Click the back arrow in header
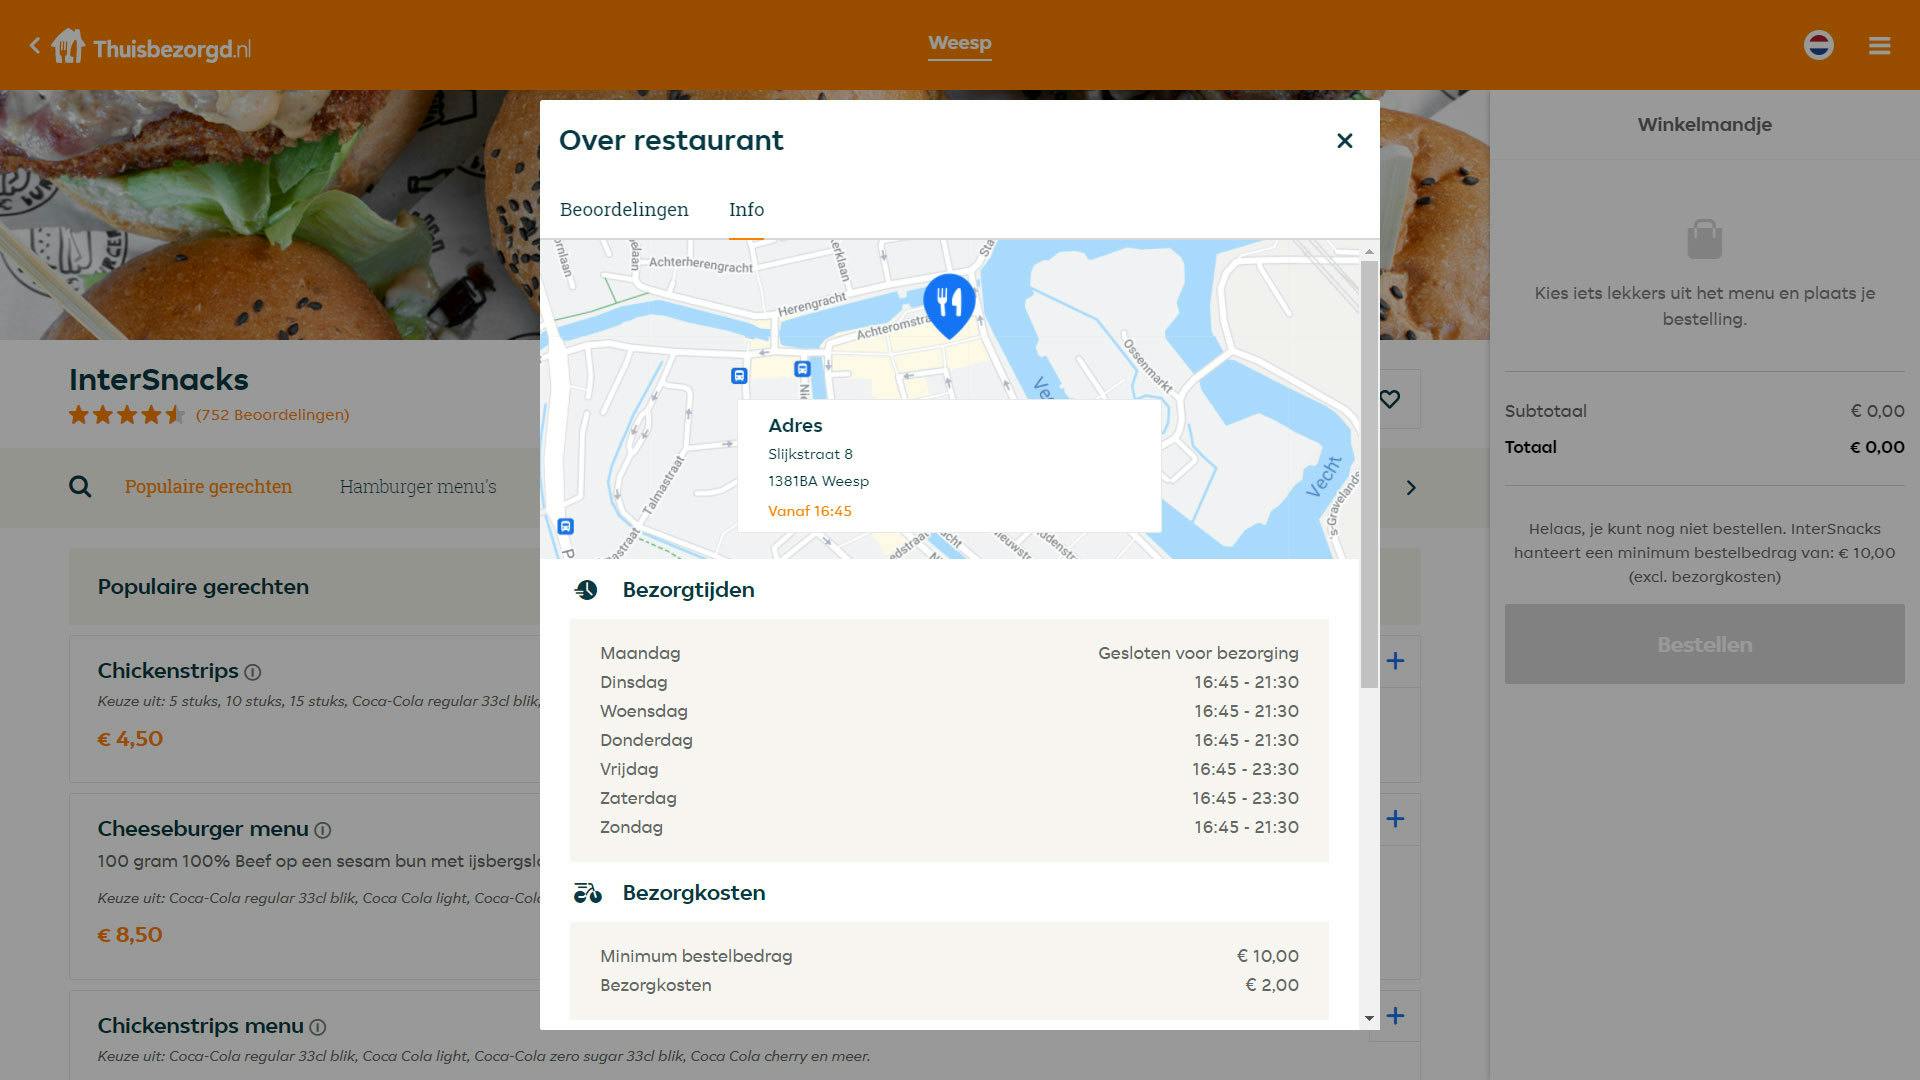Viewport: 1920px width, 1080px height. coord(35,45)
